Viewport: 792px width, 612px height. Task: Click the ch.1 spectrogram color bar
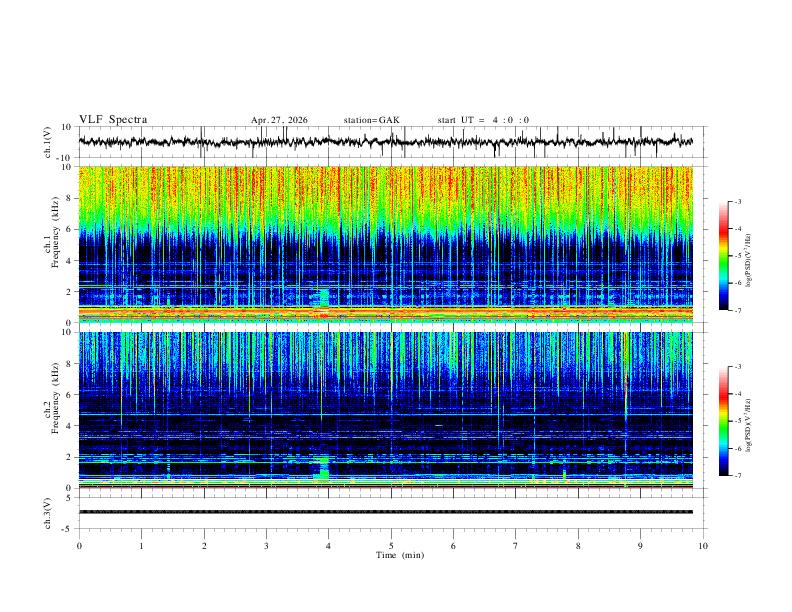[x=723, y=256]
